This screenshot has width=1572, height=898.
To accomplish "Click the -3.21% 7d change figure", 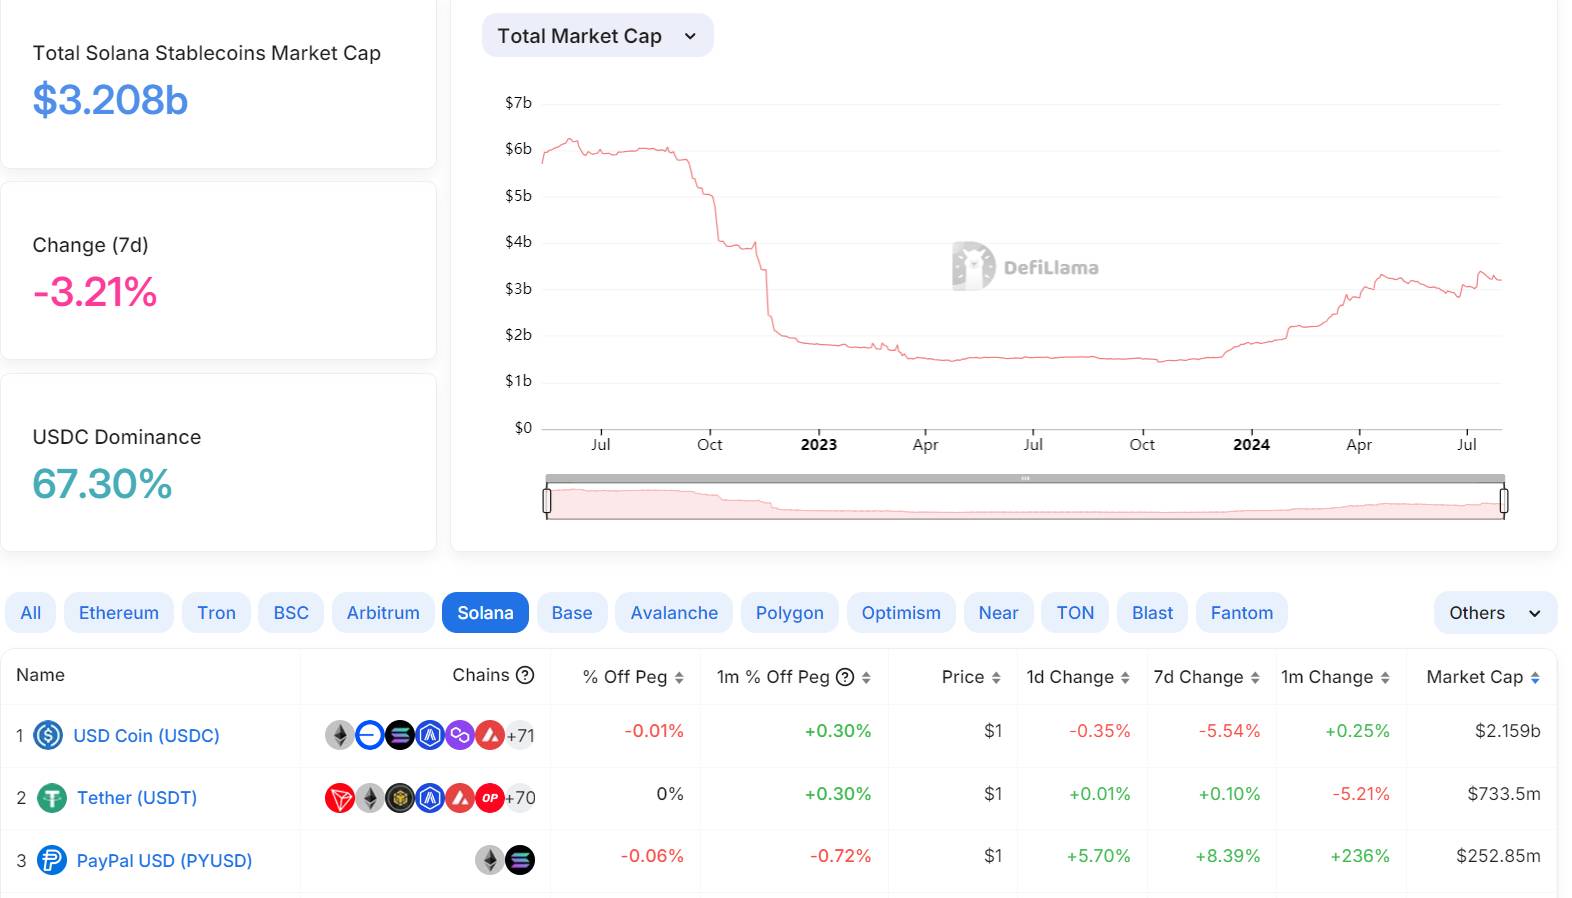I will 95,292.
